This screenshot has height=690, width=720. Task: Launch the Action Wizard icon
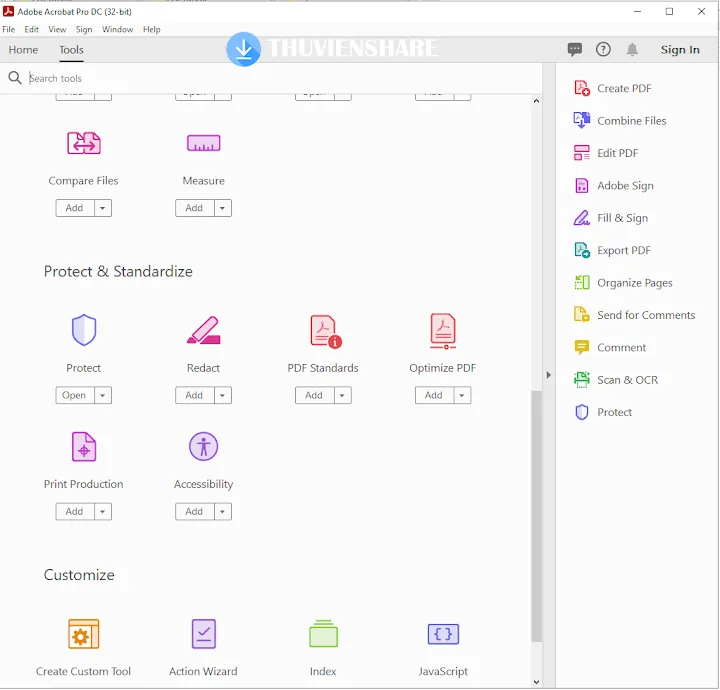tap(203, 634)
